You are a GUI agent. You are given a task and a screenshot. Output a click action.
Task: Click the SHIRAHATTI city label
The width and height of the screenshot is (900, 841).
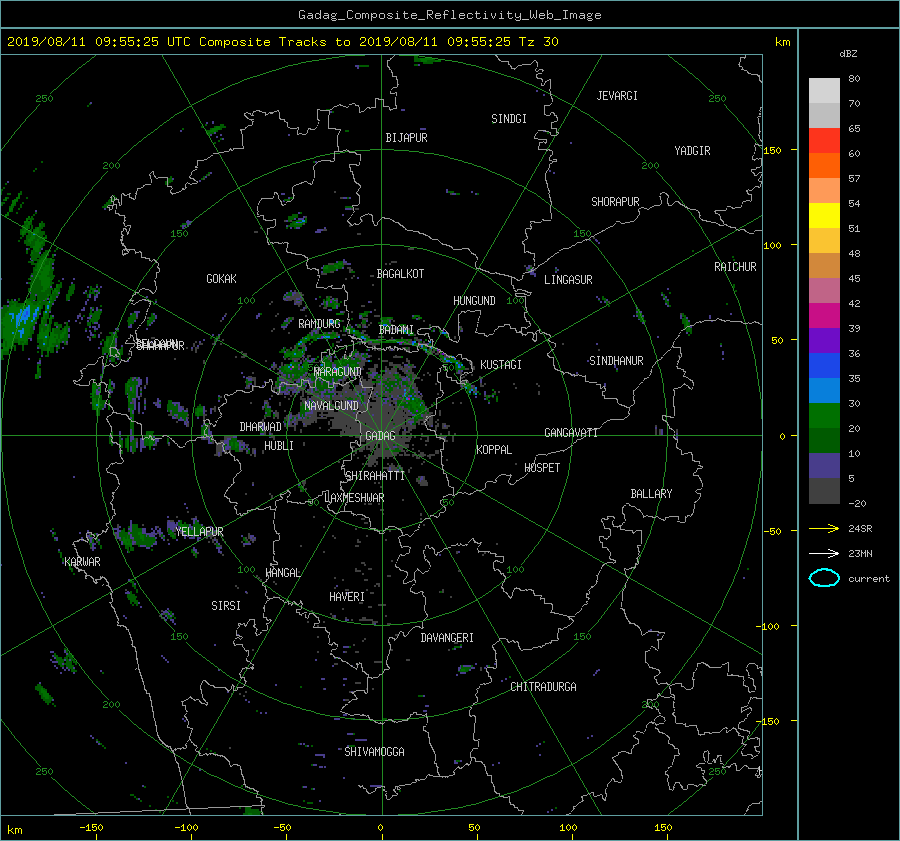[375, 476]
